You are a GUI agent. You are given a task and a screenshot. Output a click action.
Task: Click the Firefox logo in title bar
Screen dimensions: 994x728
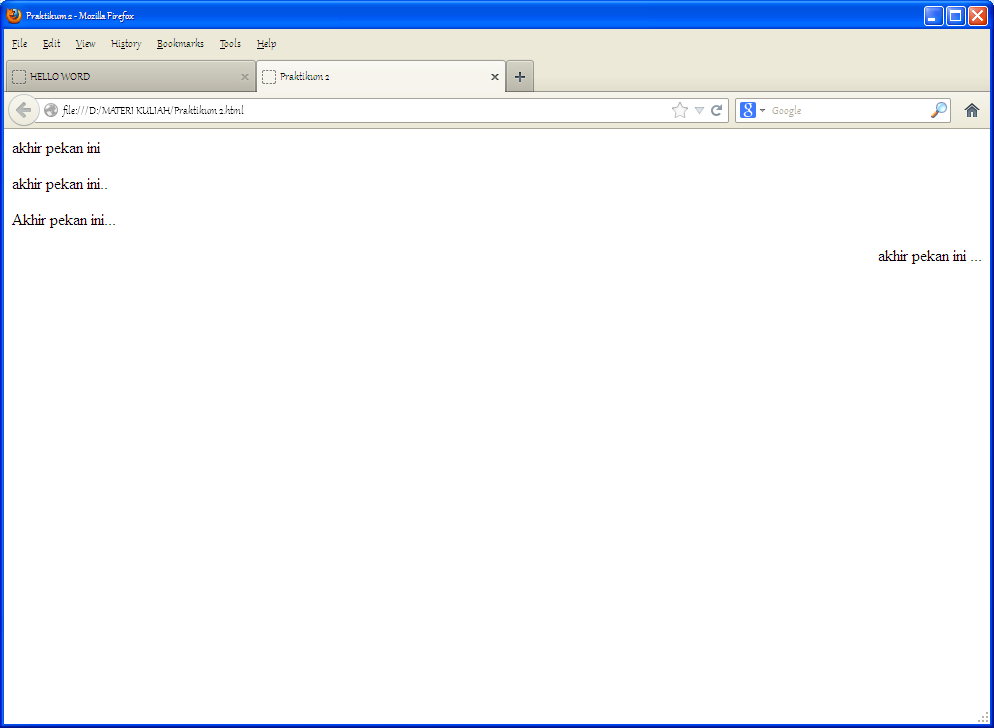14,15
